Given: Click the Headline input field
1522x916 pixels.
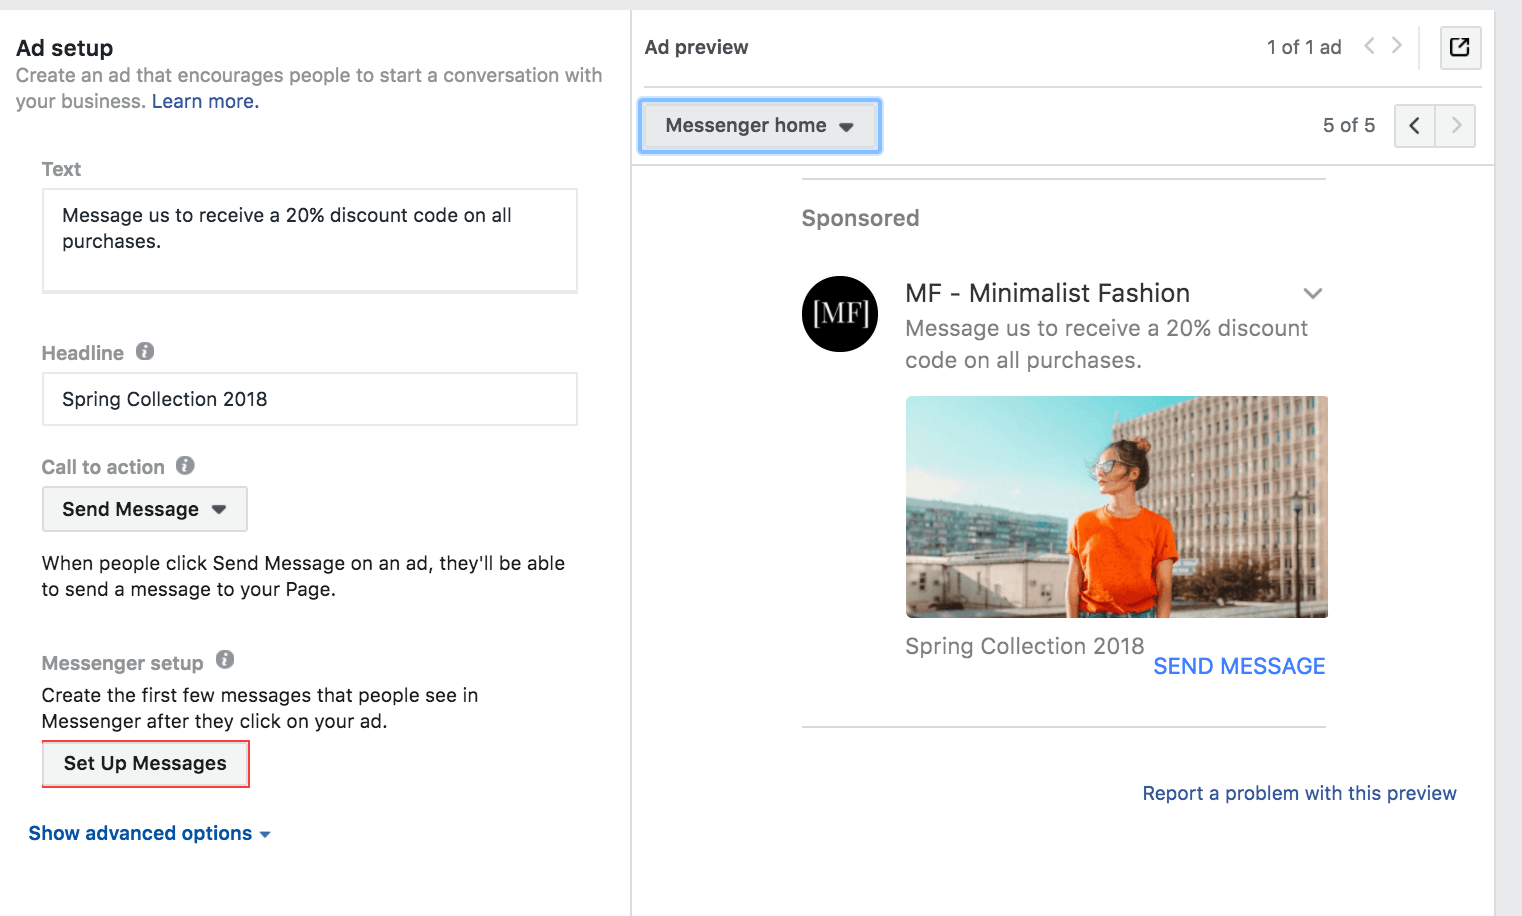Looking at the screenshot, I should pos(309,400).
